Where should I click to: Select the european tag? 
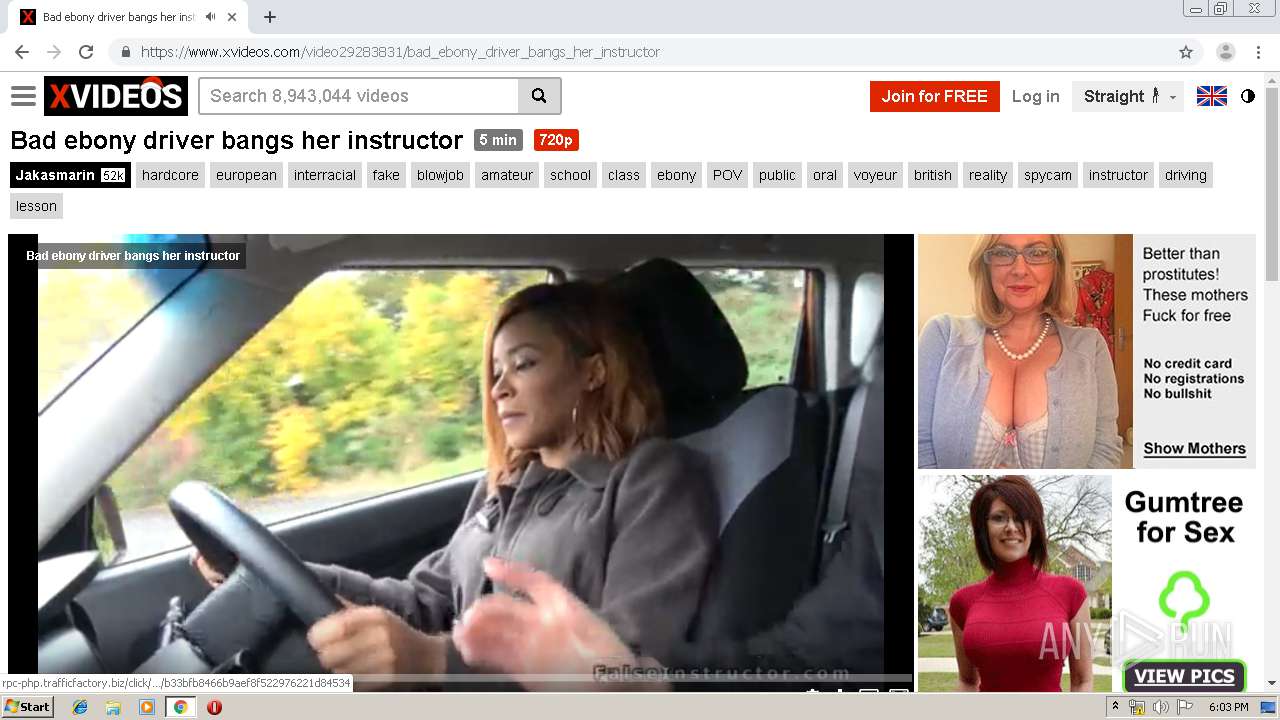[x=246, y=175]
